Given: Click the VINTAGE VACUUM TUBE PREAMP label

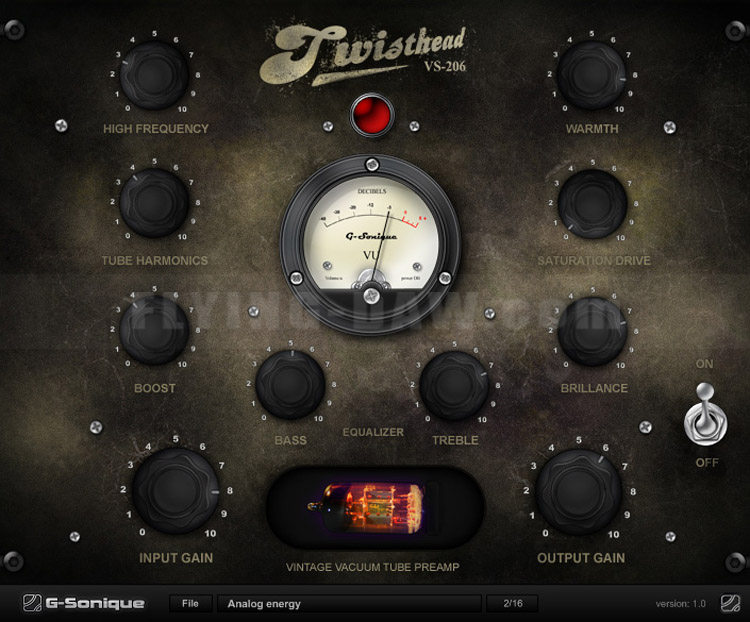Looking at the screenshot, I should pyautogui.click(x=373, y=567).
